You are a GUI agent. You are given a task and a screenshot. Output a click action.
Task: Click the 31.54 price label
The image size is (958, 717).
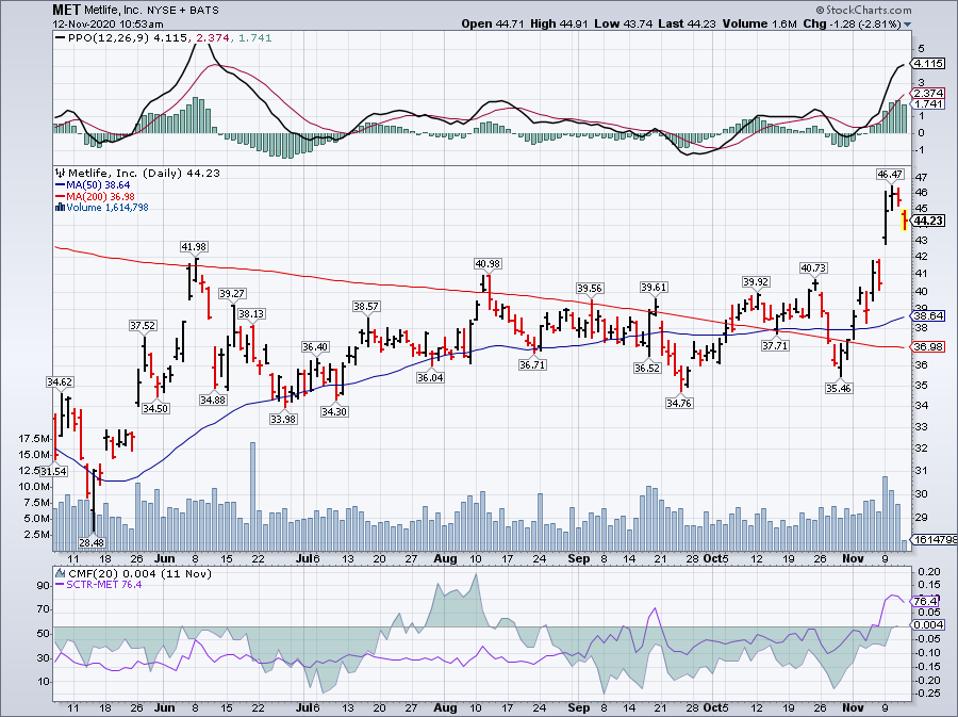54,471
